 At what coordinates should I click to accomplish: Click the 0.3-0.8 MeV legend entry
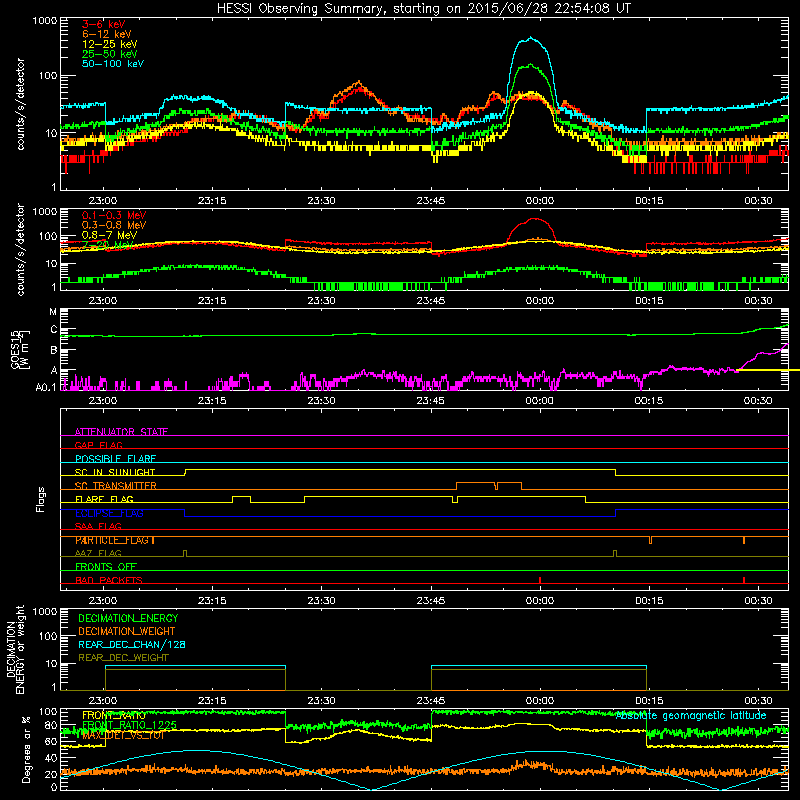[113, 225]
